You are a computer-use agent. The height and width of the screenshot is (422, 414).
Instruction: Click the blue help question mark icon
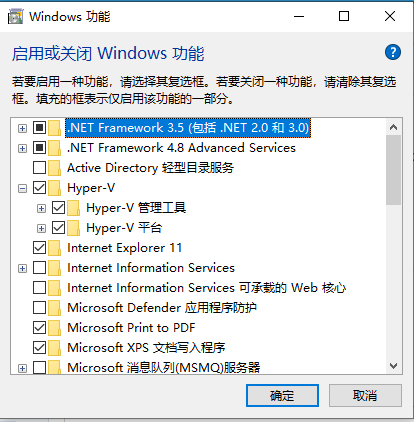(x=393, y=52)
